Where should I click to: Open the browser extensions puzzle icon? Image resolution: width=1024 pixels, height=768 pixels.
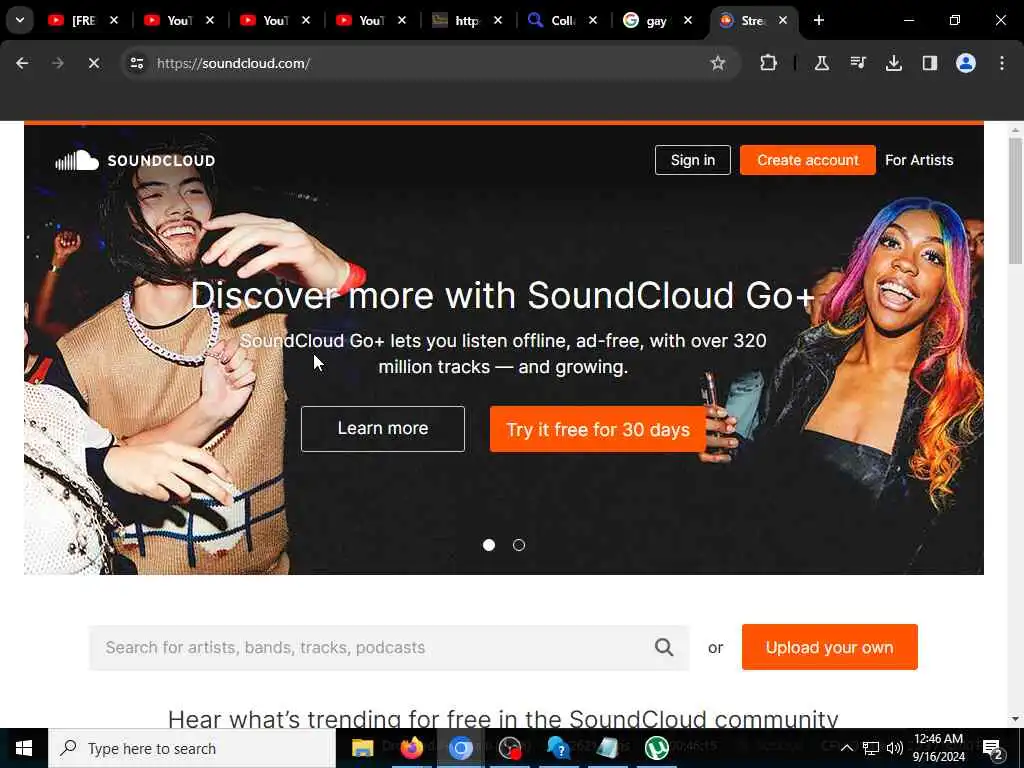tap(769, 63)
